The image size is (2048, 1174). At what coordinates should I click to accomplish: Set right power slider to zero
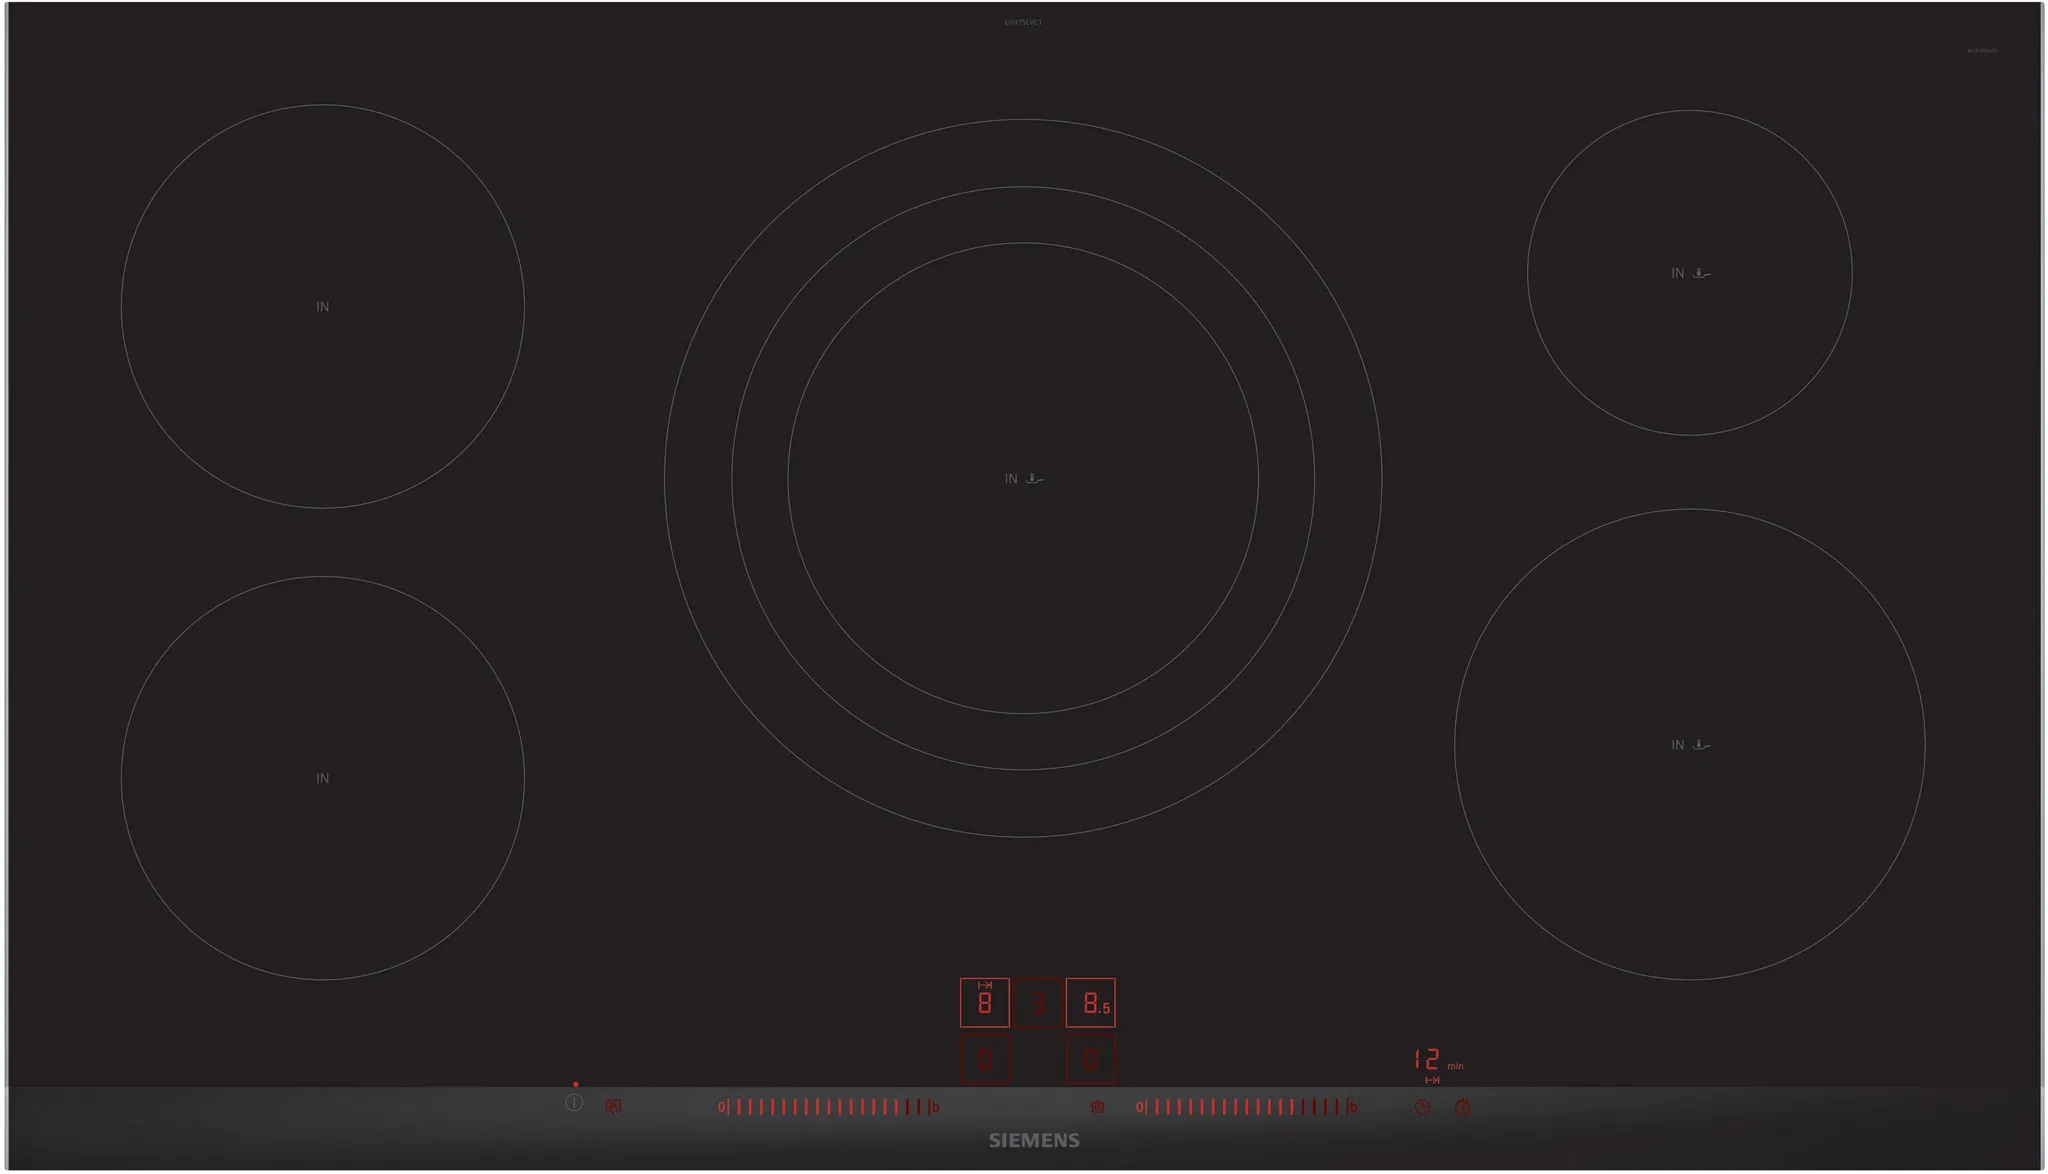(1140, 1107)
